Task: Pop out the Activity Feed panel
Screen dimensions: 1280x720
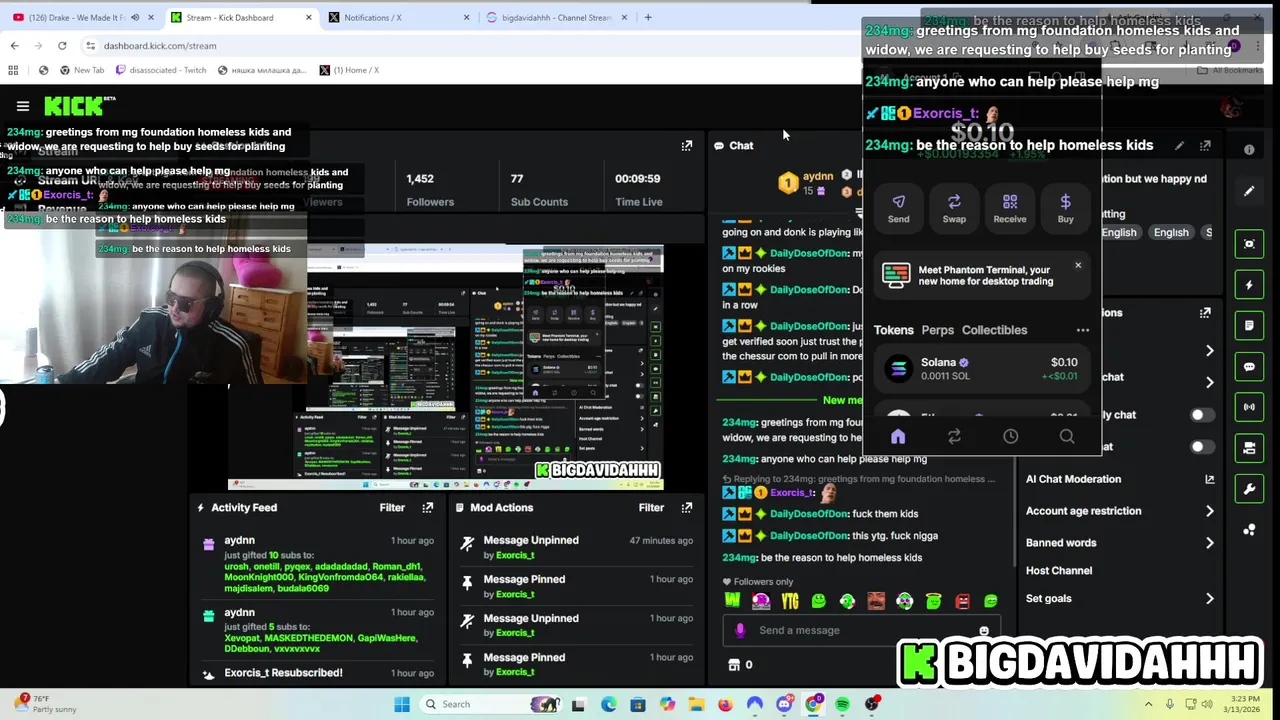Action: point(428,508)
